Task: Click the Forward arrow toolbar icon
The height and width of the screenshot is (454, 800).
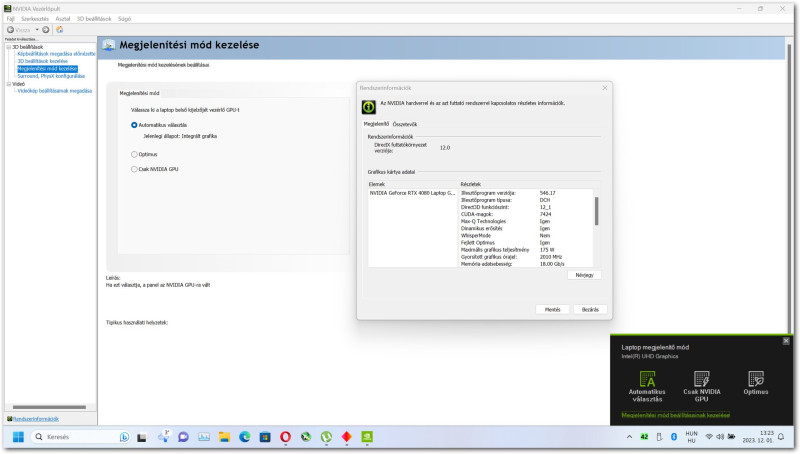Action: tap(46, 30)
